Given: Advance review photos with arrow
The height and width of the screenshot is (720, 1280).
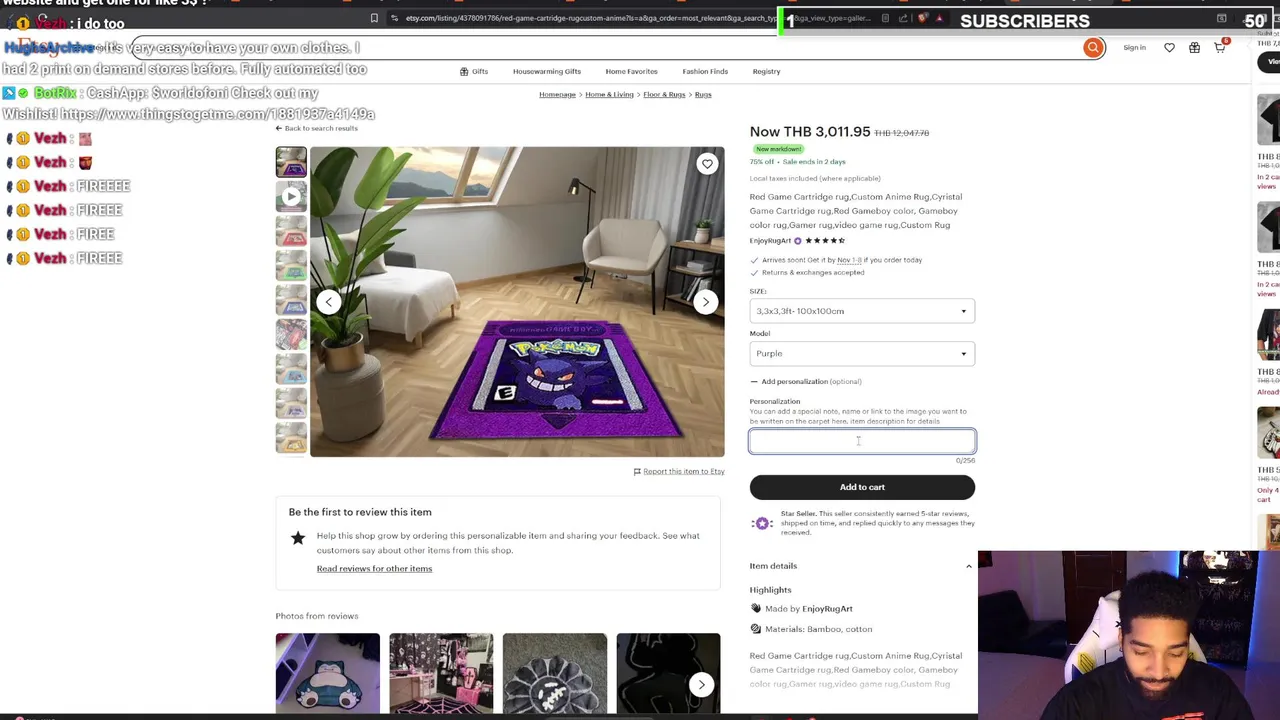Looking at the screenshot, I should (701, 685).
